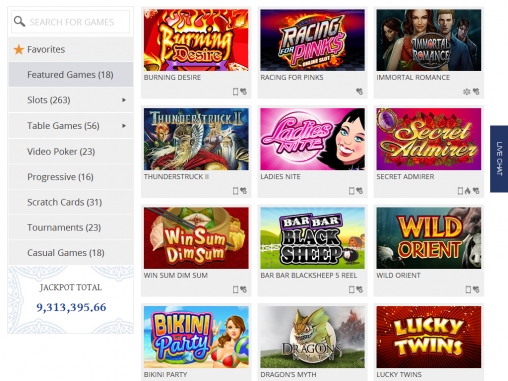The image size is (508, 381).
Task: Click the Search for Games field
Action: (71, 22)
